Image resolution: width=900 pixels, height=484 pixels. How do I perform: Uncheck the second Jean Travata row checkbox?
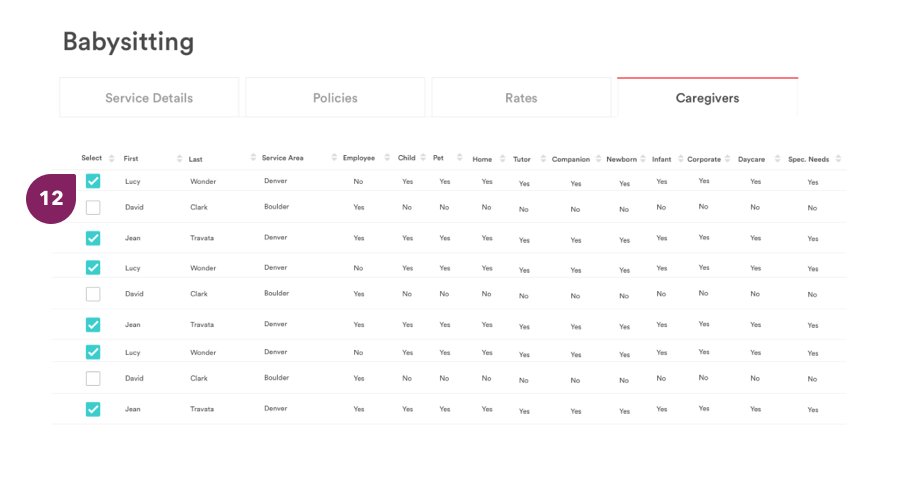point(93,324)
